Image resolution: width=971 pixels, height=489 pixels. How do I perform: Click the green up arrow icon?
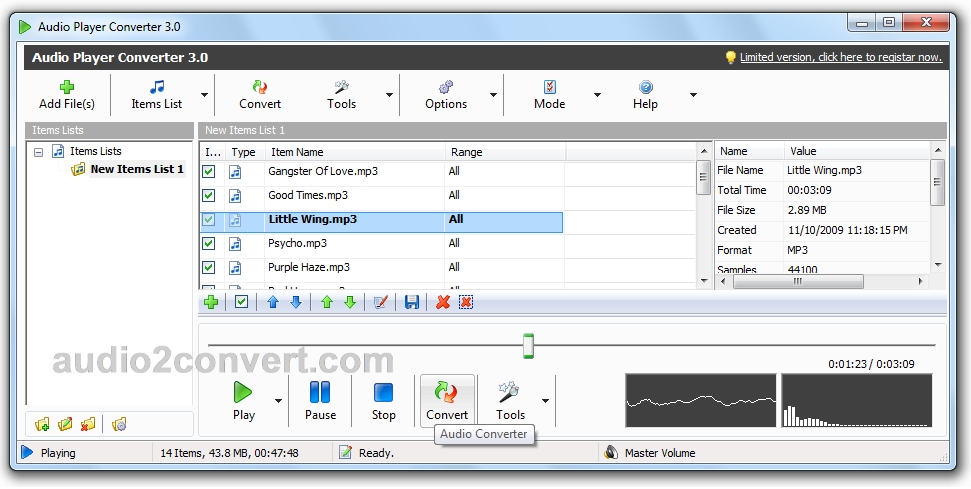coord(327,302)
